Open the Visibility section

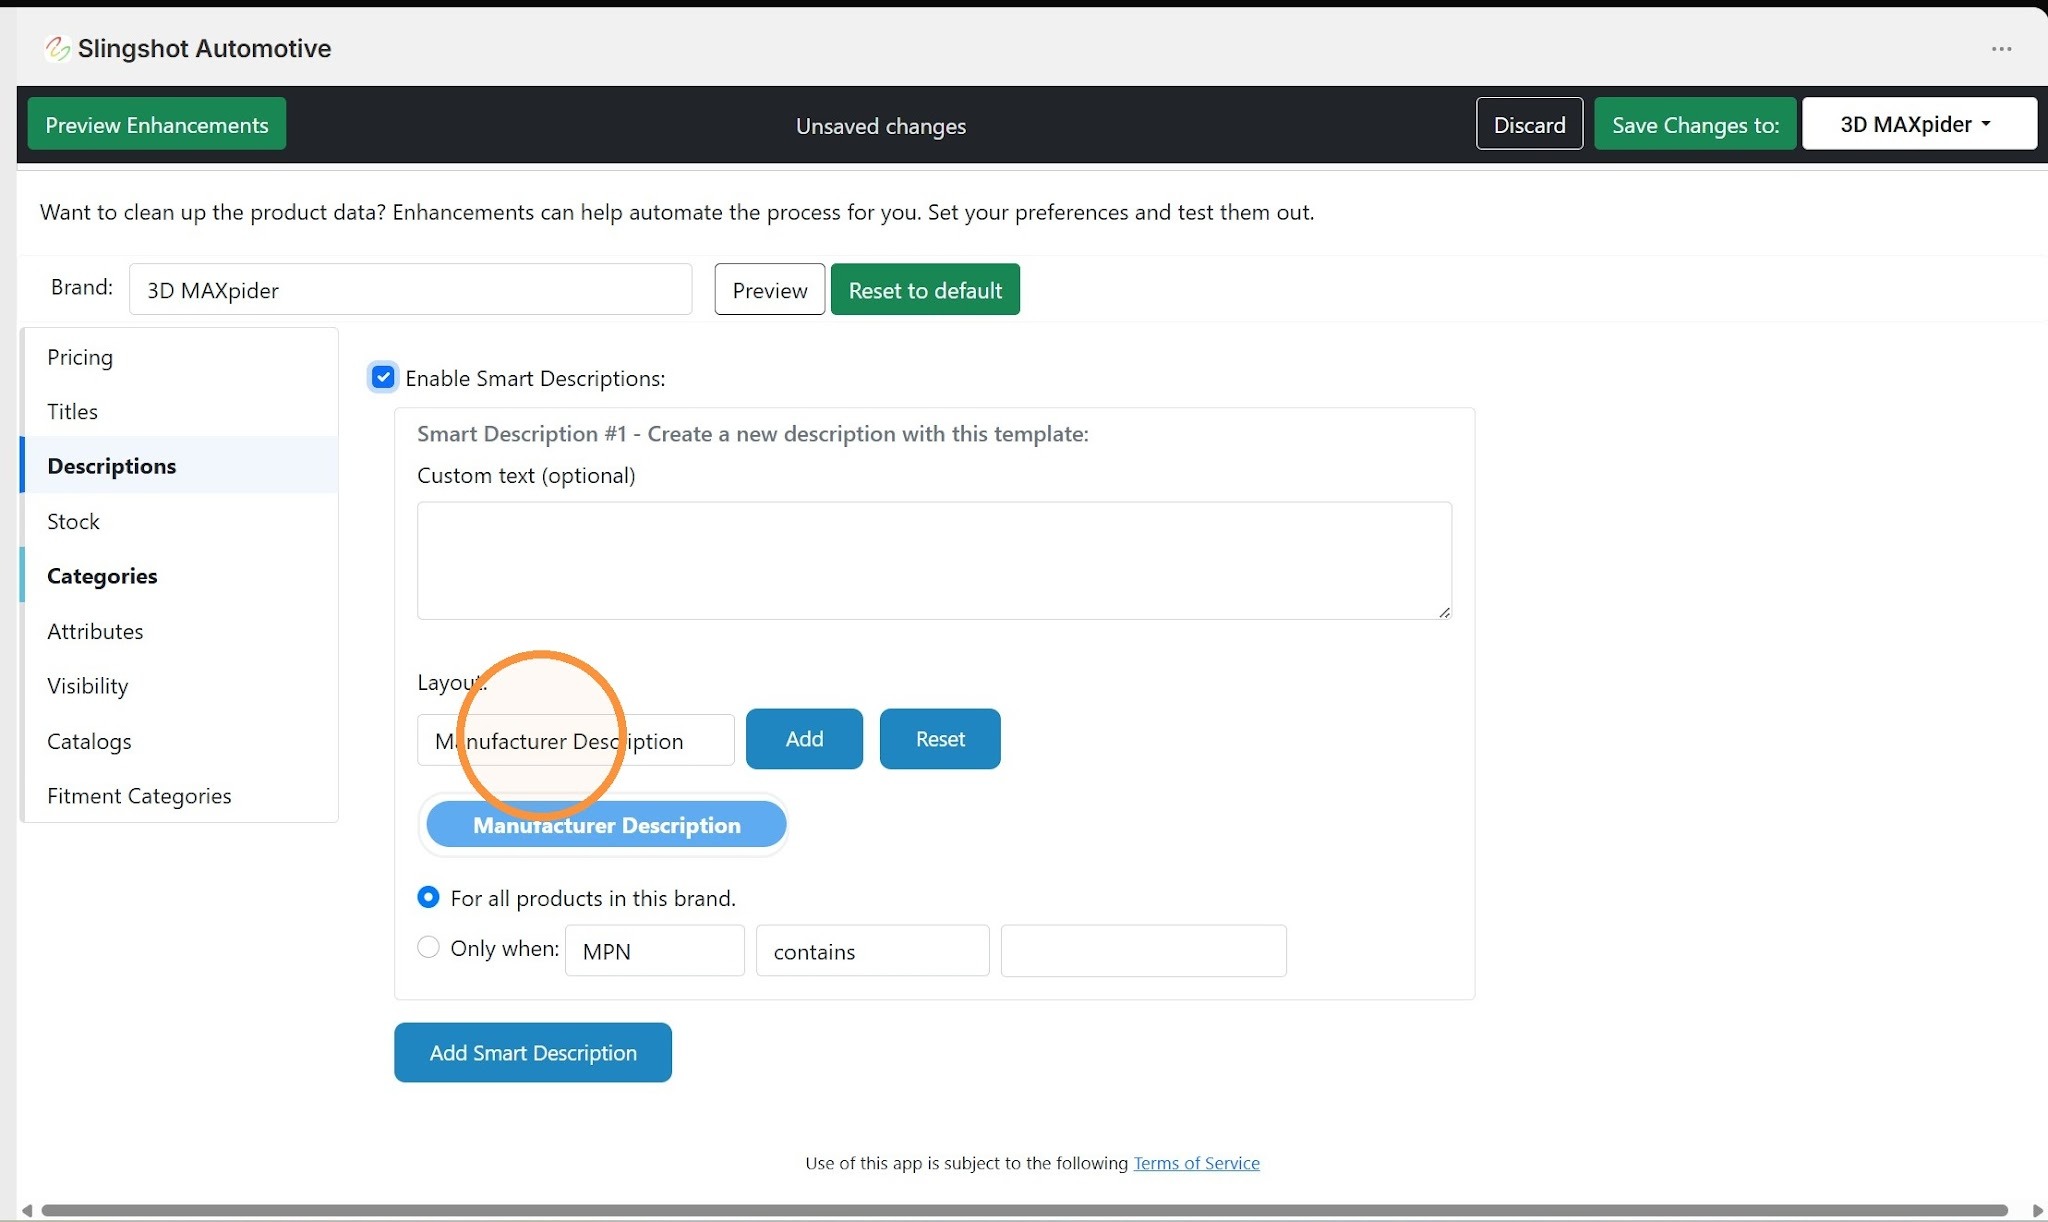(x=180, y=686)
